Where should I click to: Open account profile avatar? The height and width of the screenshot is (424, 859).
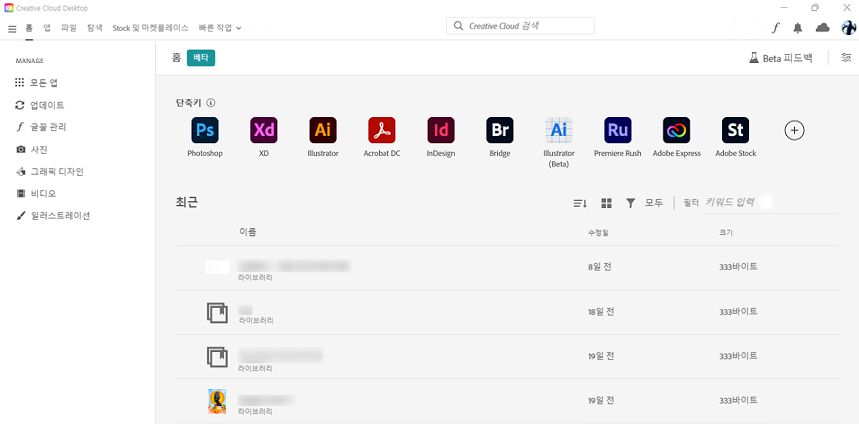click(x=849, y=27)
